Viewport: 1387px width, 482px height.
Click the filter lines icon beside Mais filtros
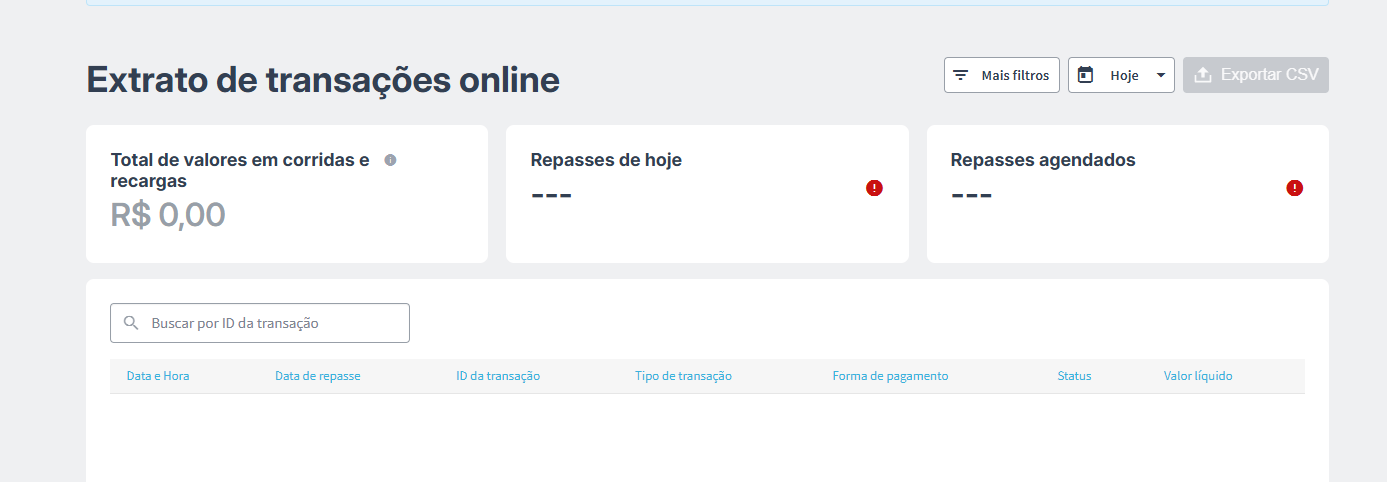(960, 75)
